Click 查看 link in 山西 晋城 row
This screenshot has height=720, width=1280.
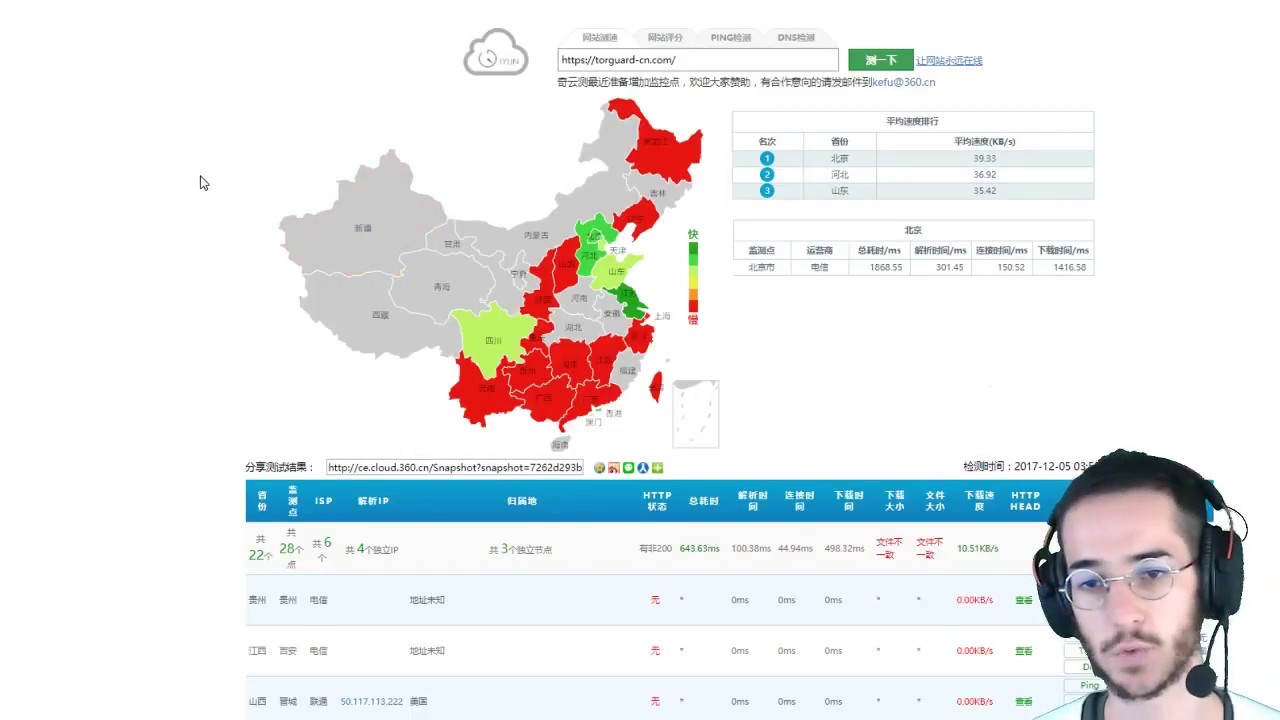coord(1024,702)
